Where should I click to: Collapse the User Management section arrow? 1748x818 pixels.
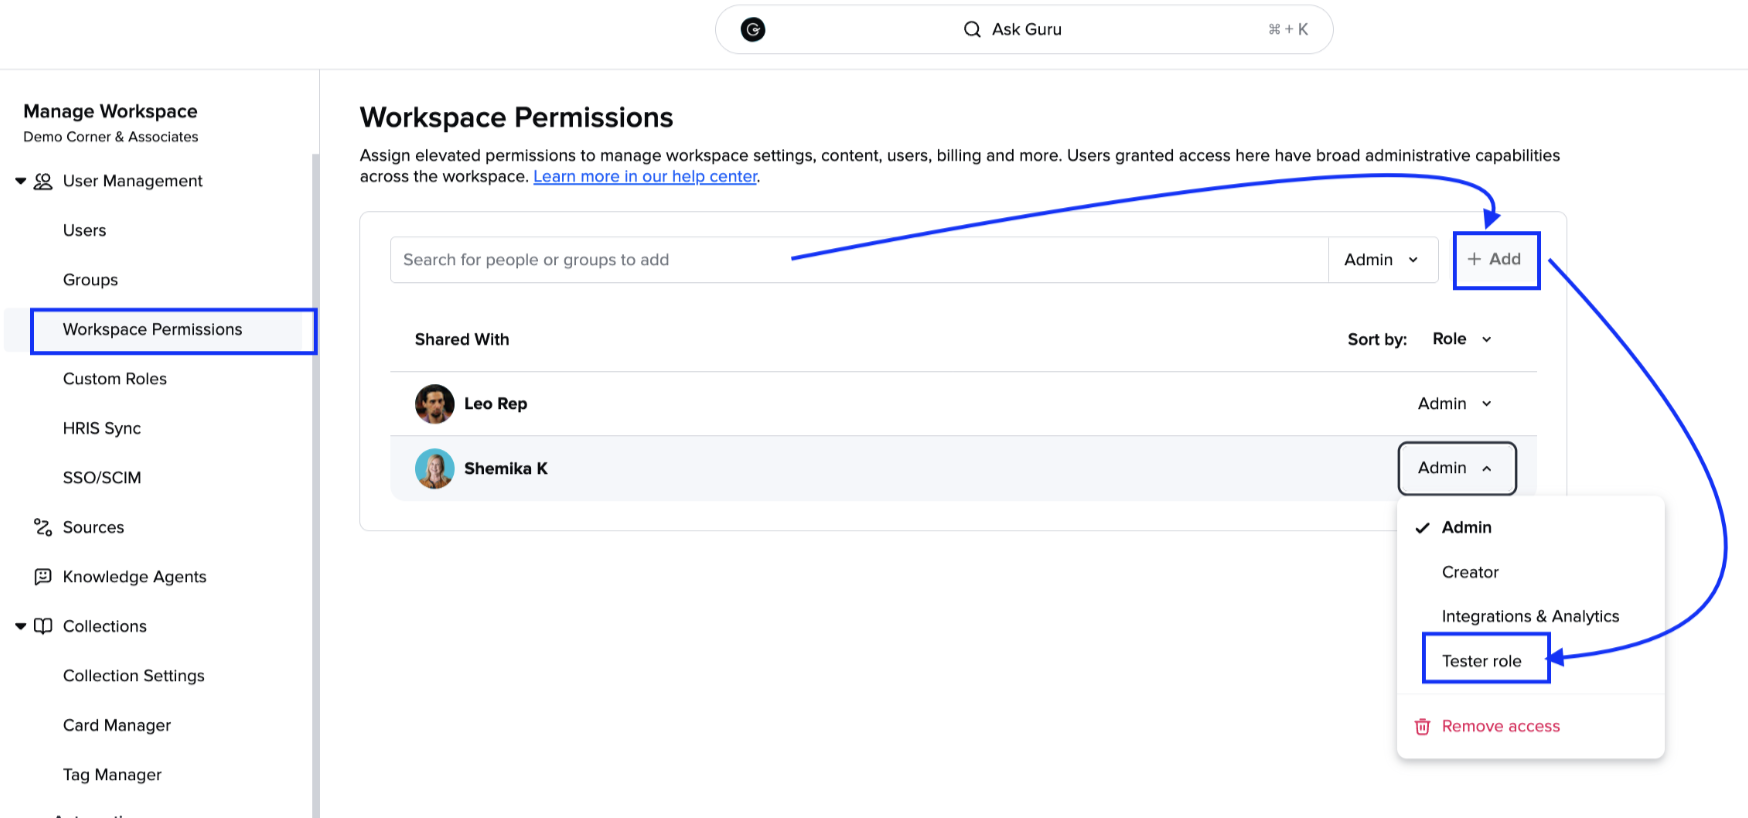coord(20,181)
